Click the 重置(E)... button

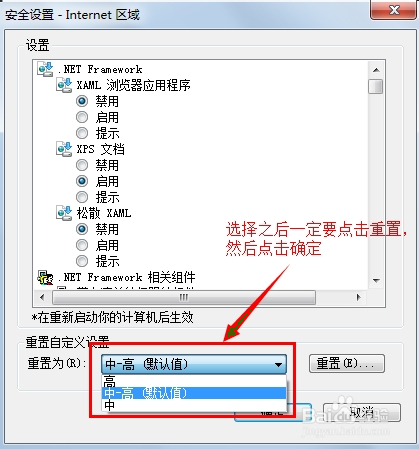tap(347, 363)
